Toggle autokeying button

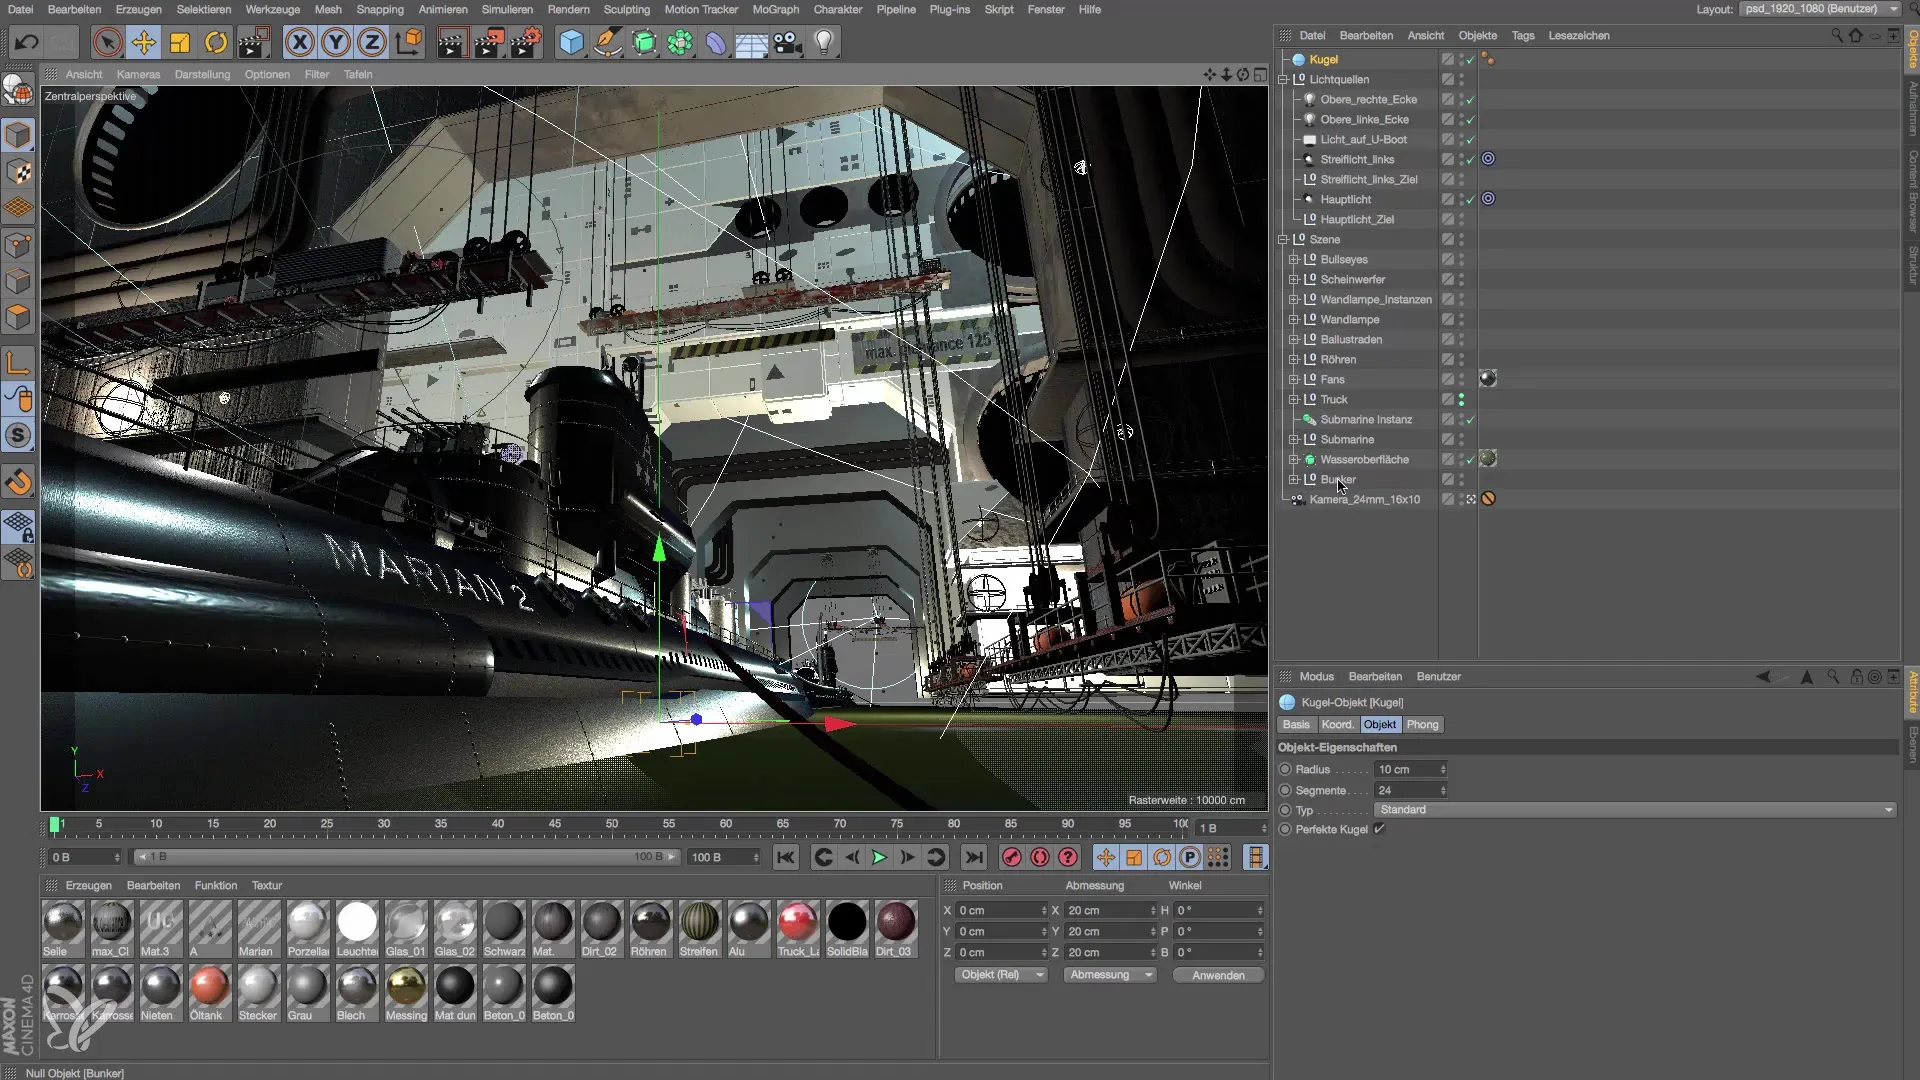point(1040,857)
